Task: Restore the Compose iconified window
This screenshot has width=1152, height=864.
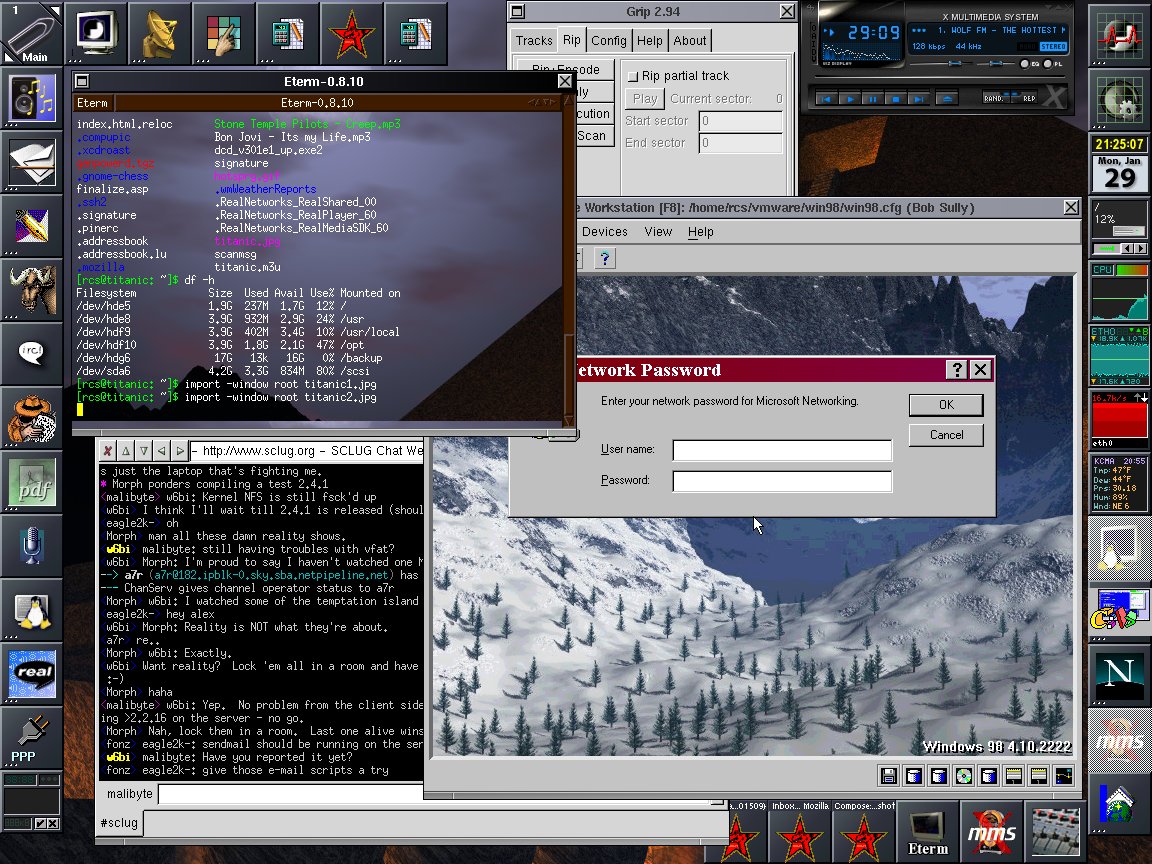Action: [864, 831]
